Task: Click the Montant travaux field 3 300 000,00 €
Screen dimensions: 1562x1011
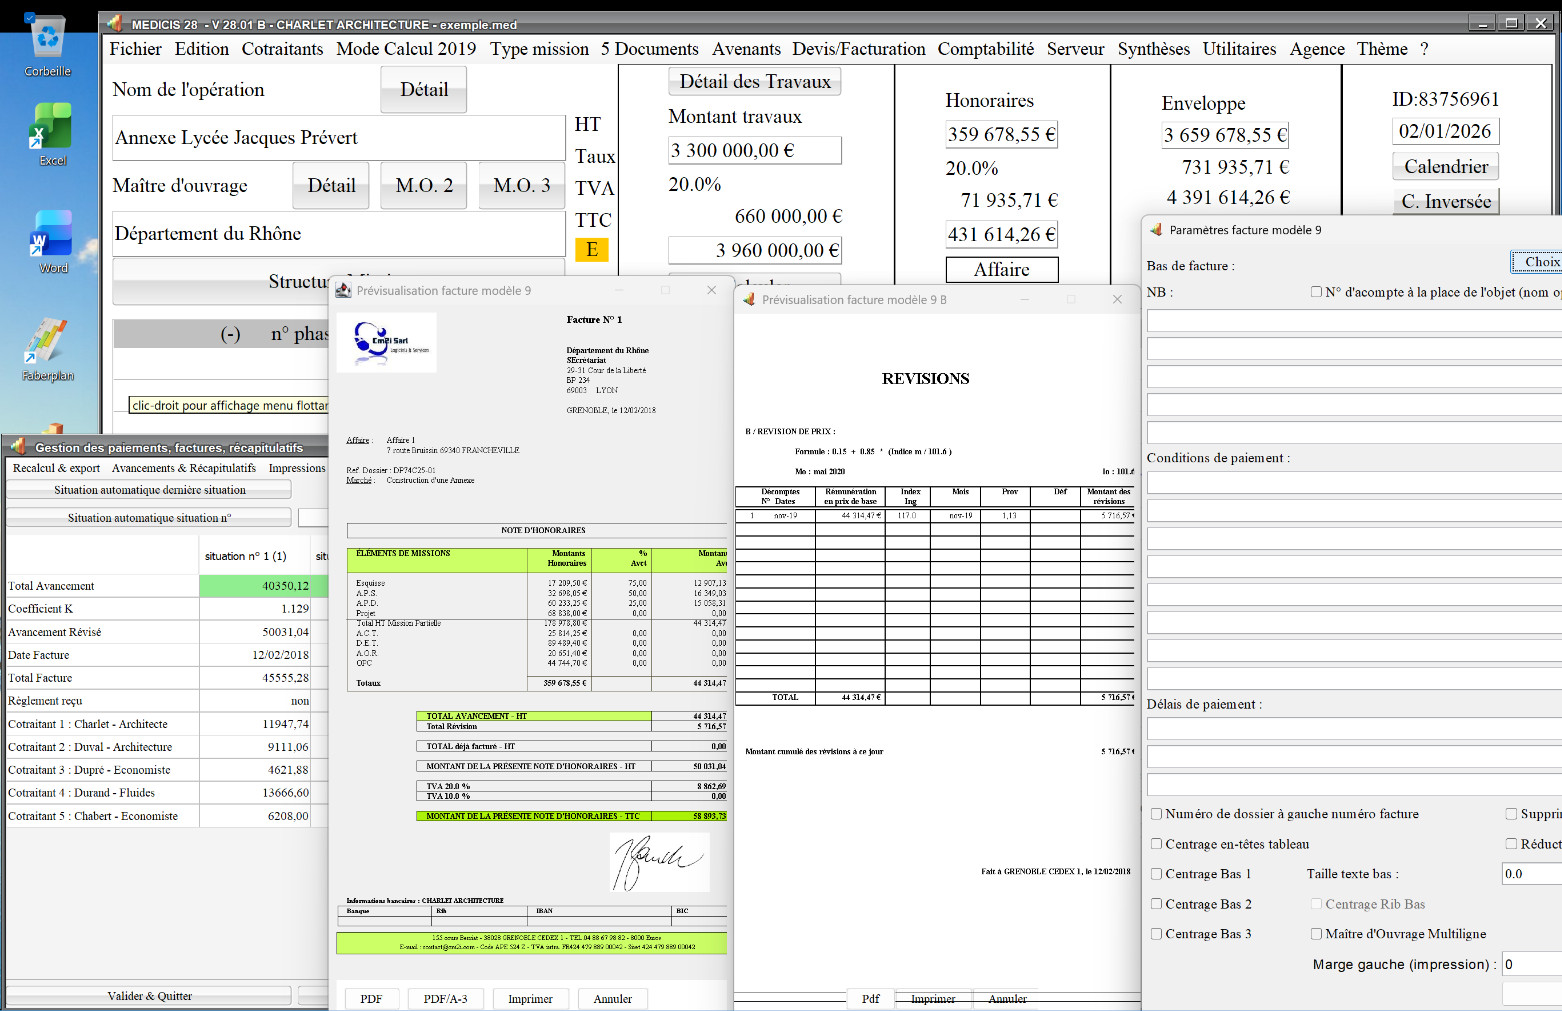Action: (755, 150)
